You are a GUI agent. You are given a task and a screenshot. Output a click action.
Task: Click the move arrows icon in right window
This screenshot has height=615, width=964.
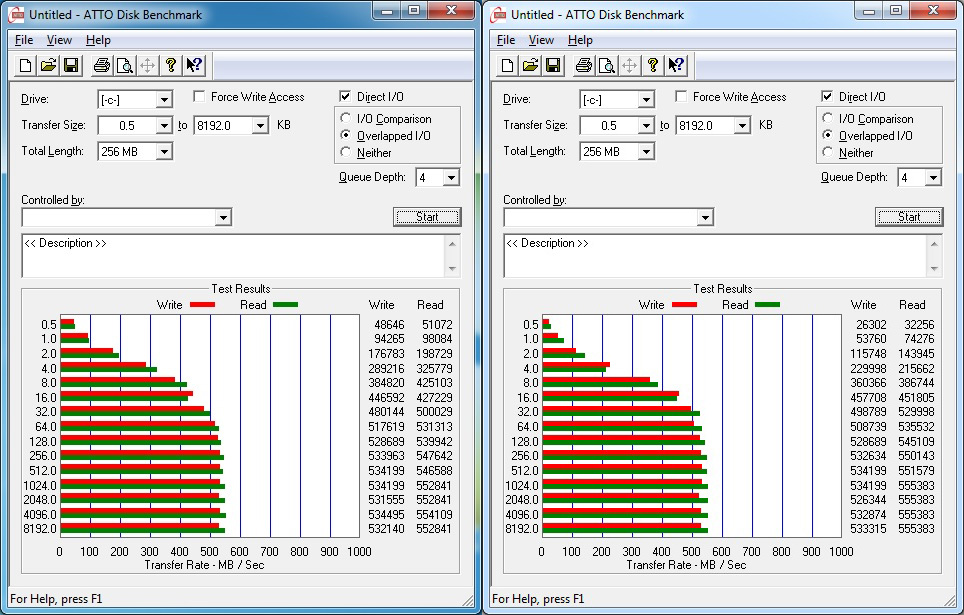click(x=630, y=65)
